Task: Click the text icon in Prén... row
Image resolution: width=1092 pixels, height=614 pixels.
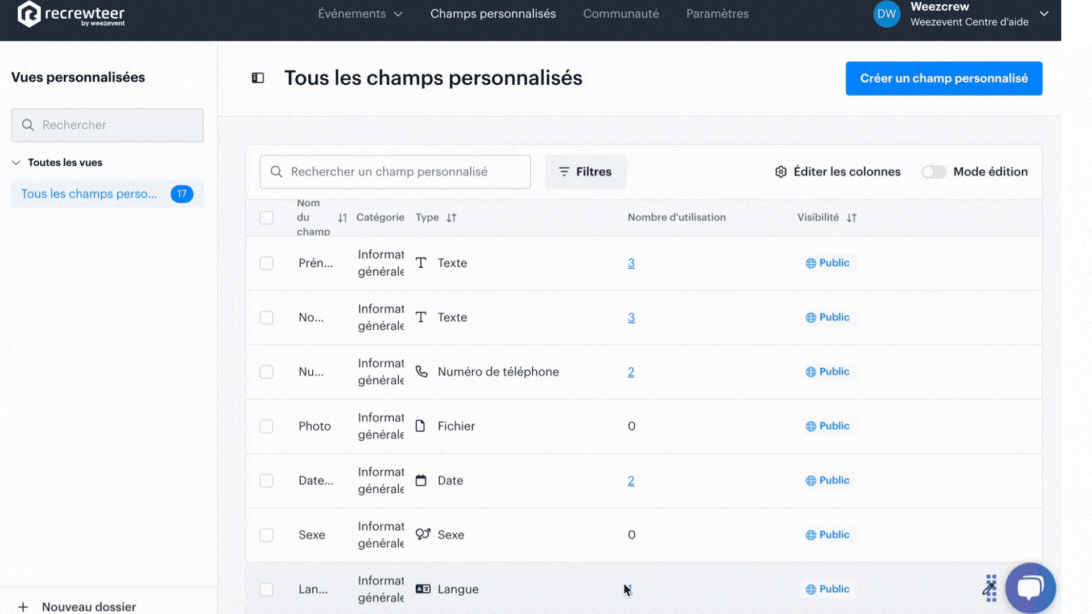Action: (421, 263)
